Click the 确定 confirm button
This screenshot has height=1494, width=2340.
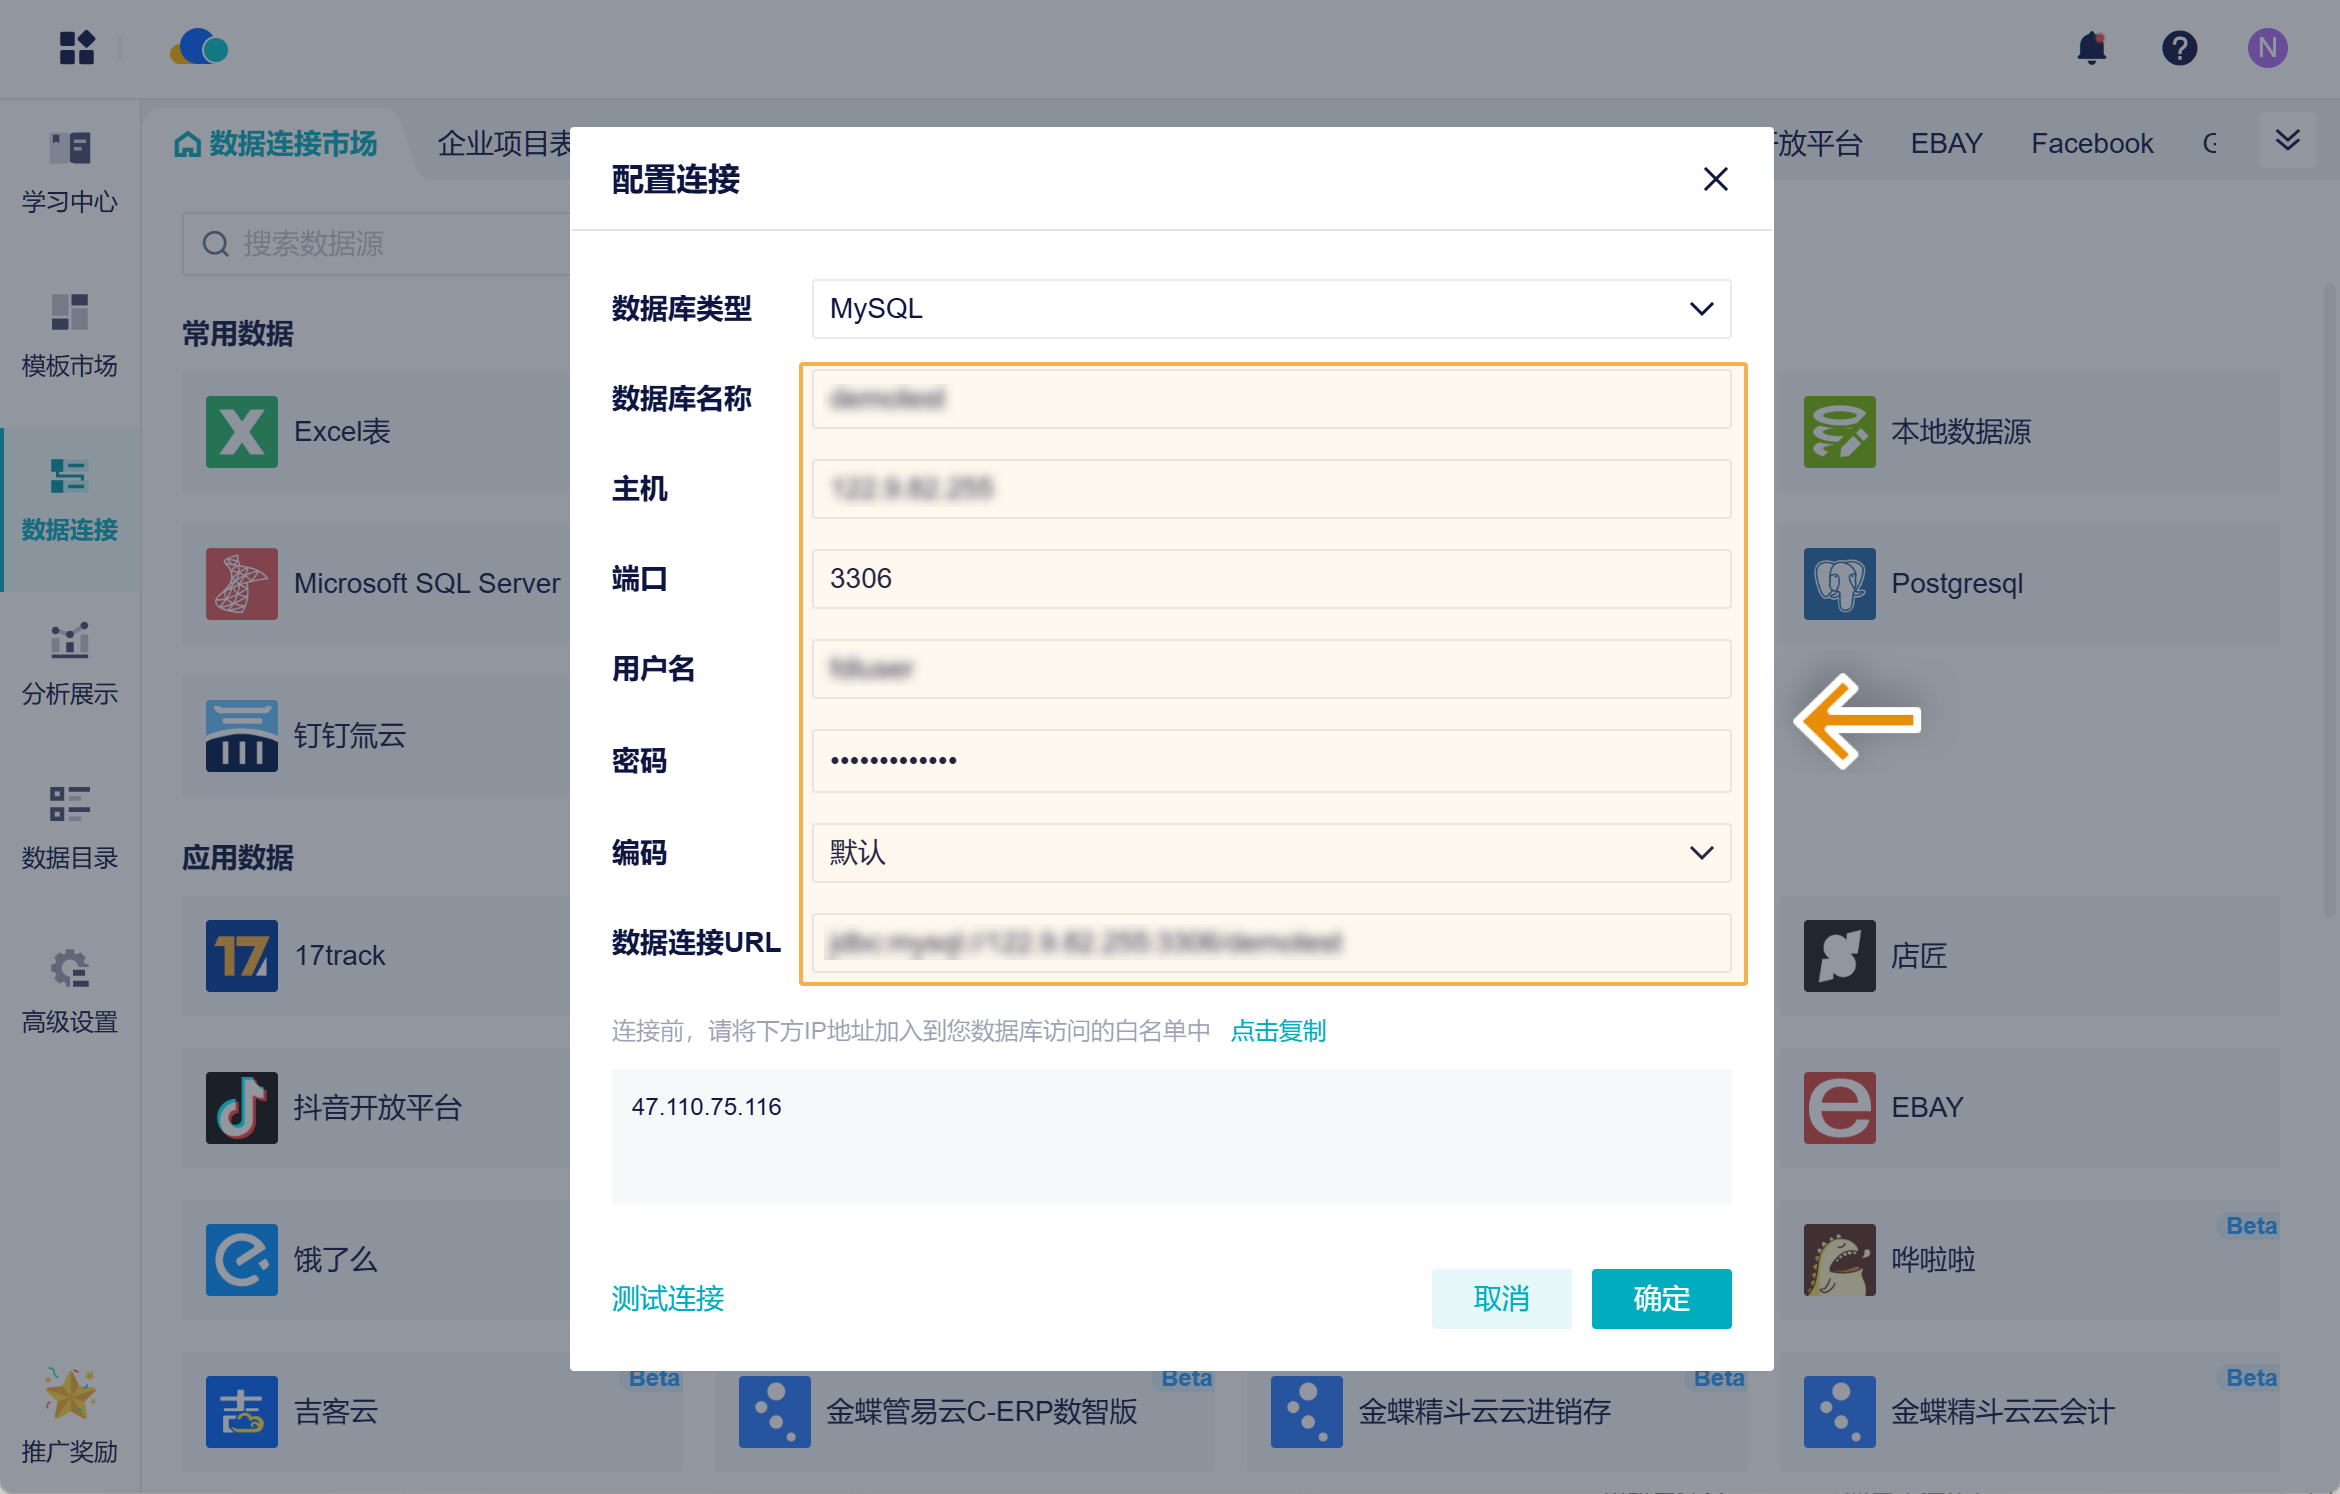click(1660, 1298)
